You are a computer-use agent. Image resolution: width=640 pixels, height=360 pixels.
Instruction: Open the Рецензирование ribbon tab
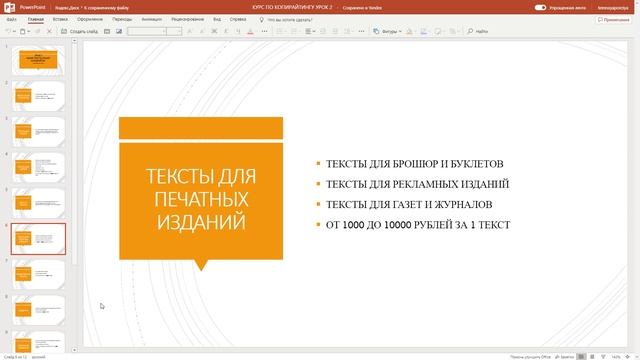(x=187, y=19)
